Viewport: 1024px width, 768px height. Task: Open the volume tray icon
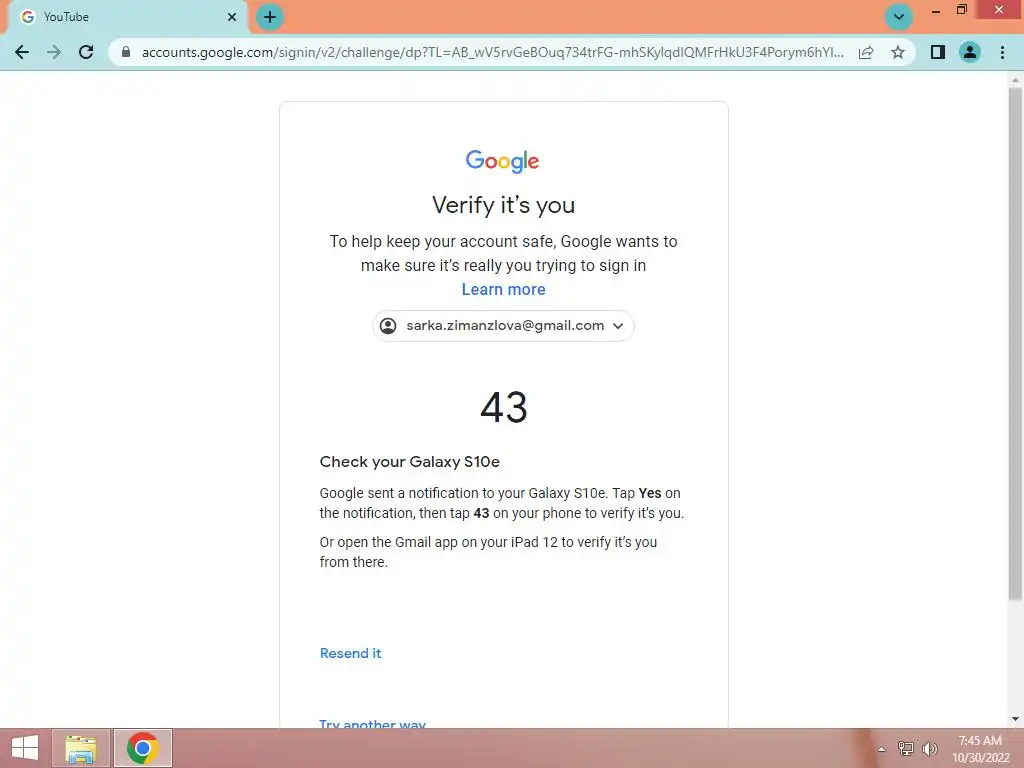[930, 749]
